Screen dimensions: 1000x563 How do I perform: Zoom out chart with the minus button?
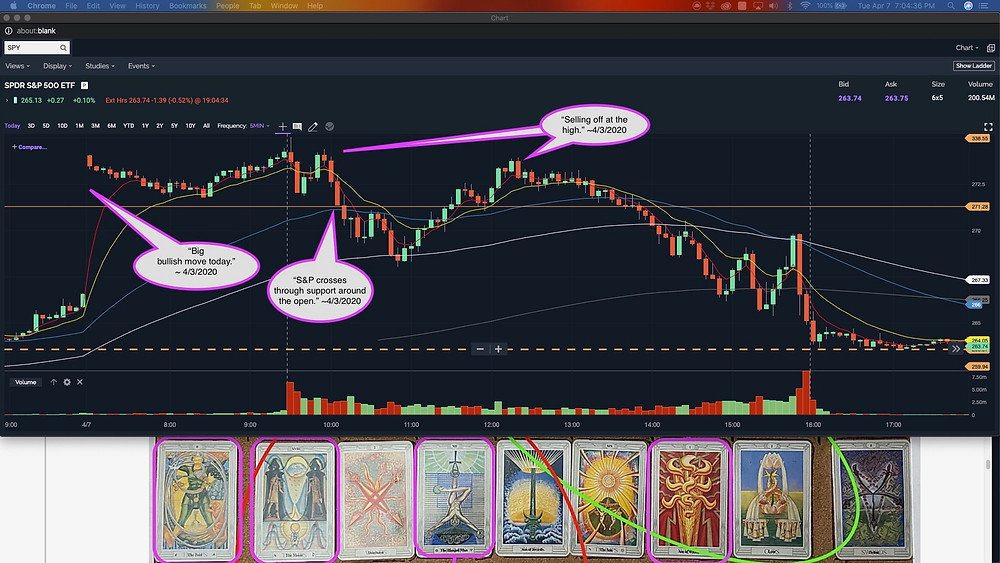480,349
